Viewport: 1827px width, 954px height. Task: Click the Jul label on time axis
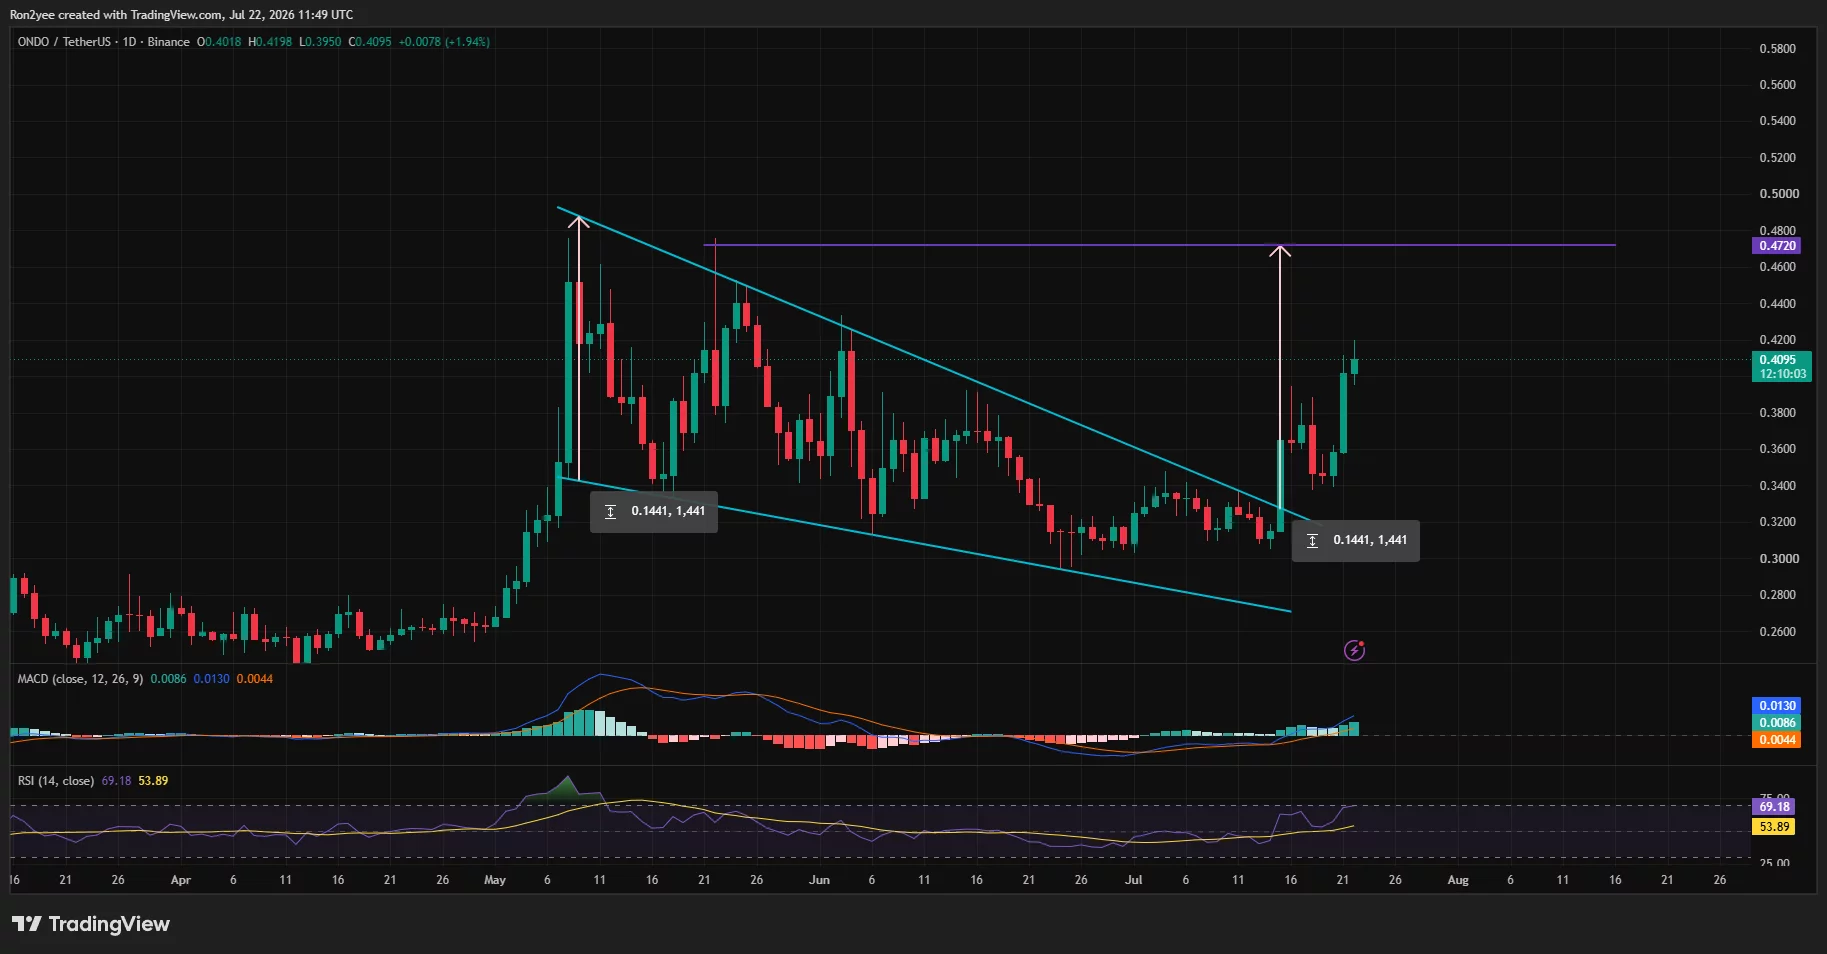[1133, 880]
